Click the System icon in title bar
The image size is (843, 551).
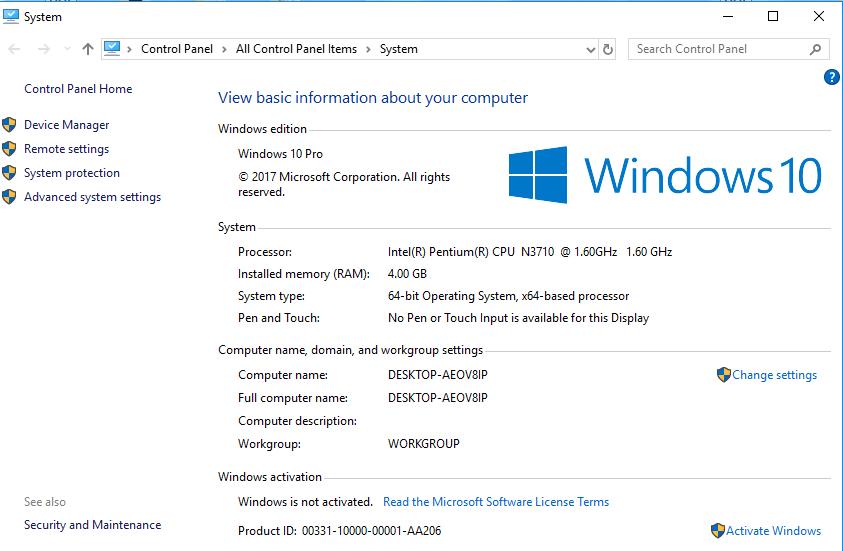(11, 16)
